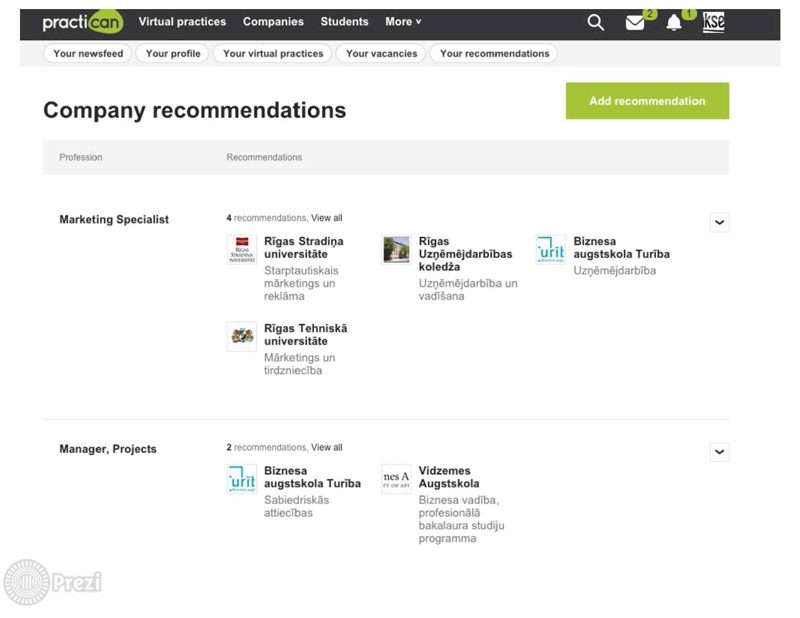The height and width of the screenshot is (618, 800).
Task: Open the search magnifier icon
Action: point(595,22)
